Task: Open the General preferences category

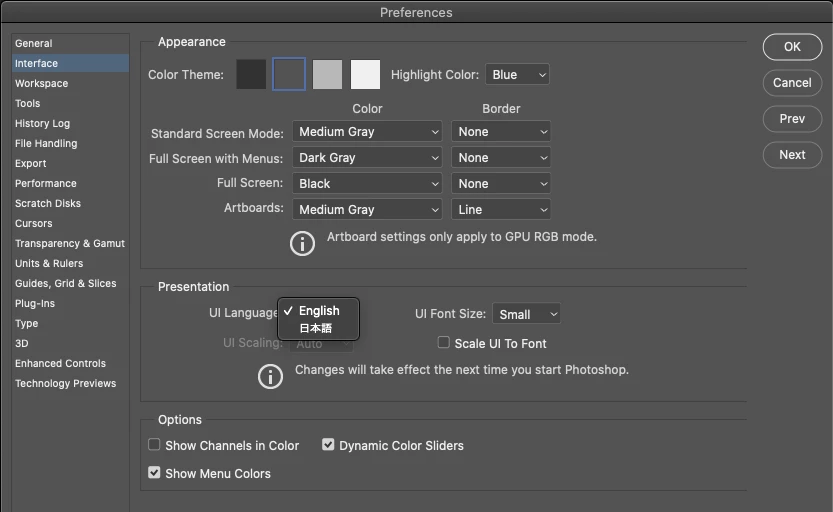Action: (70, 44)
